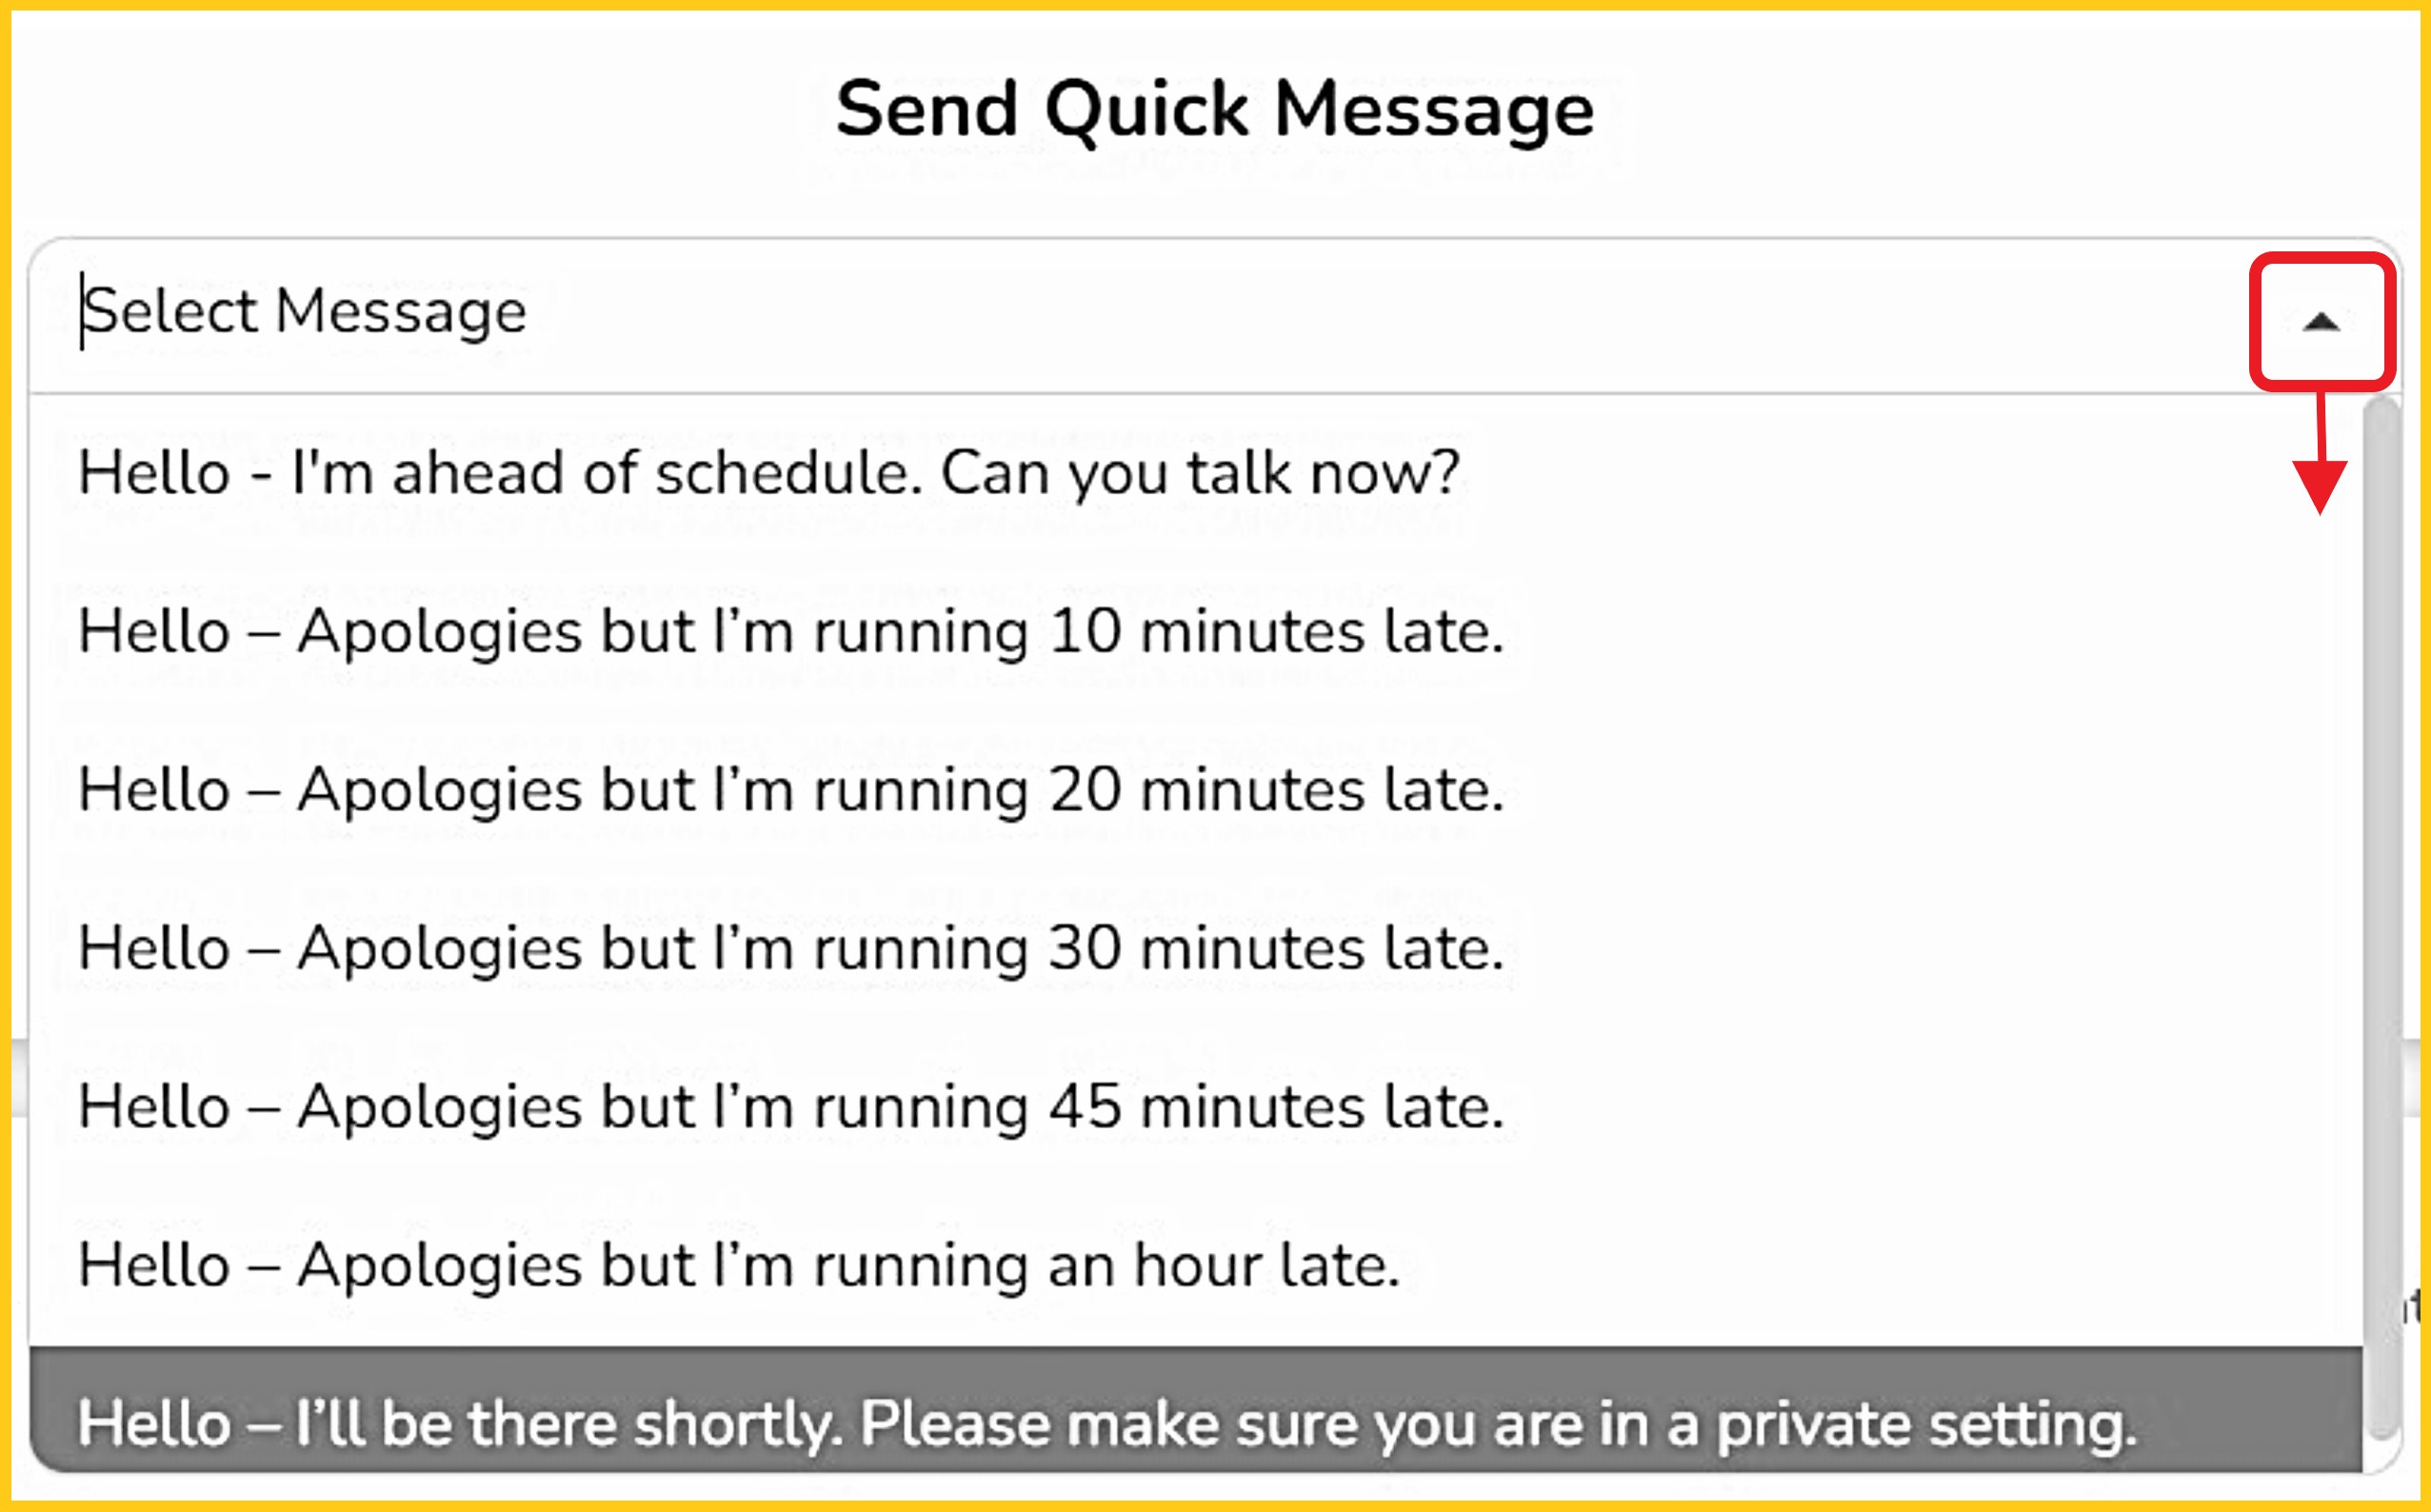Send the 20 minute delay apology option

(x=790, y=790)
